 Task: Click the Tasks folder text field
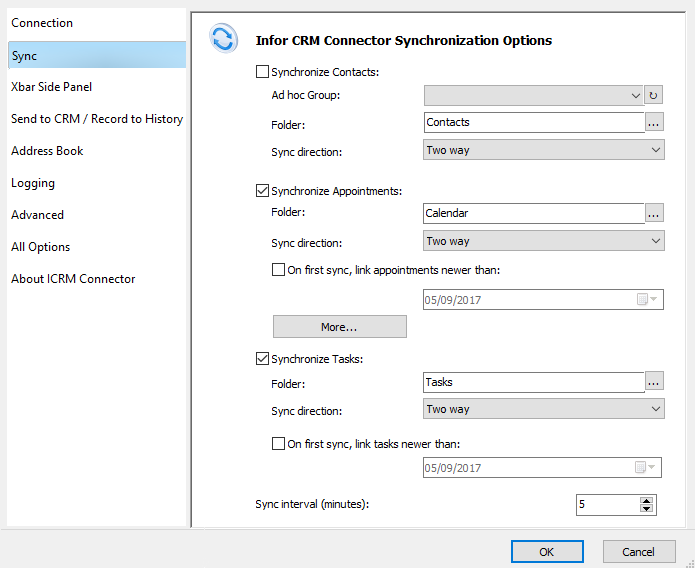tap(534, 382)
